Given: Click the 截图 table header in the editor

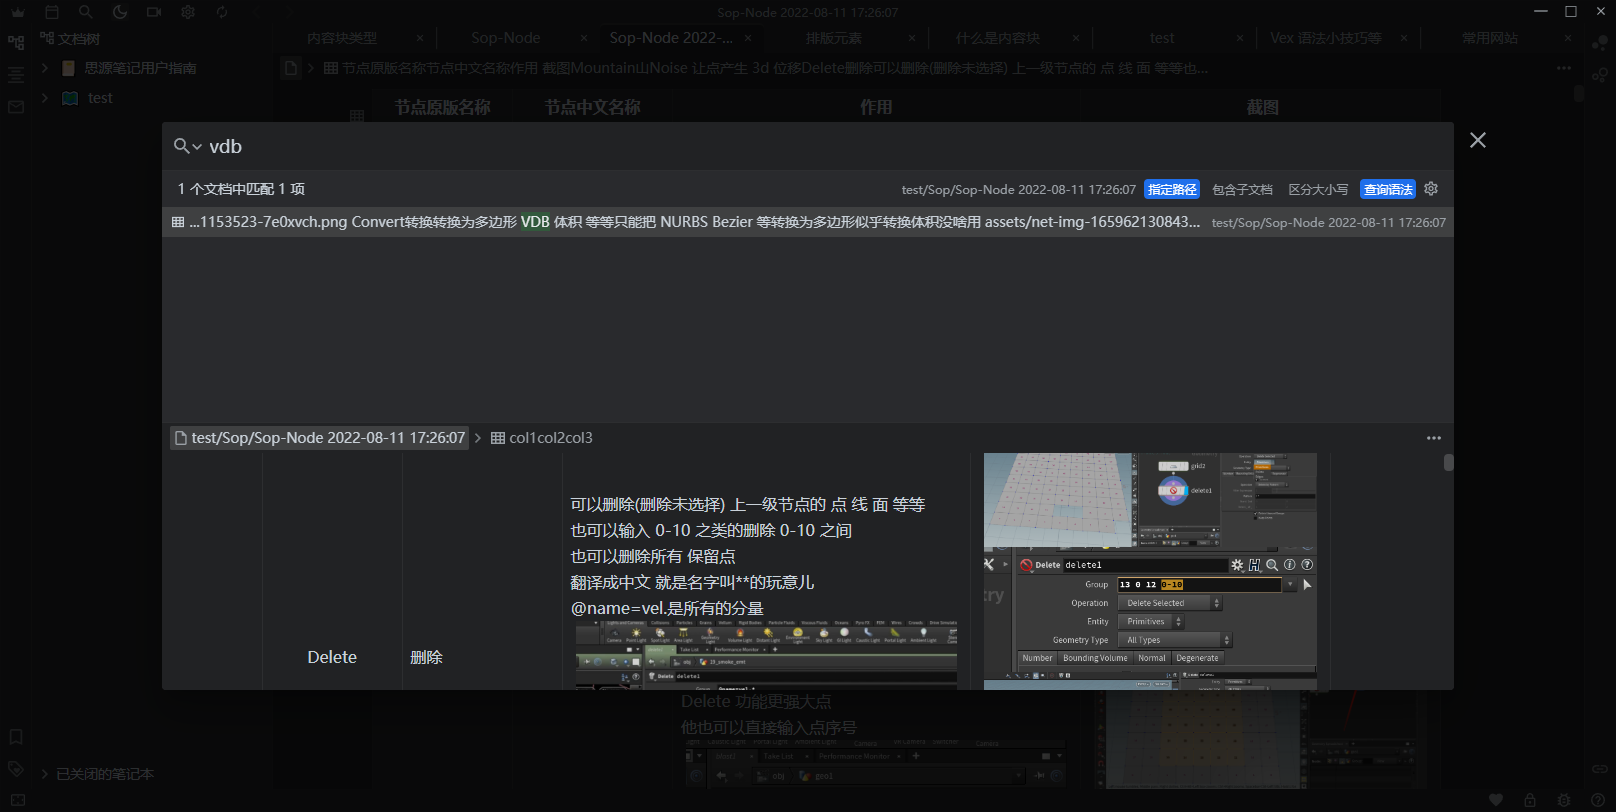Looking at the screenshot, I should click(1262, 107).
